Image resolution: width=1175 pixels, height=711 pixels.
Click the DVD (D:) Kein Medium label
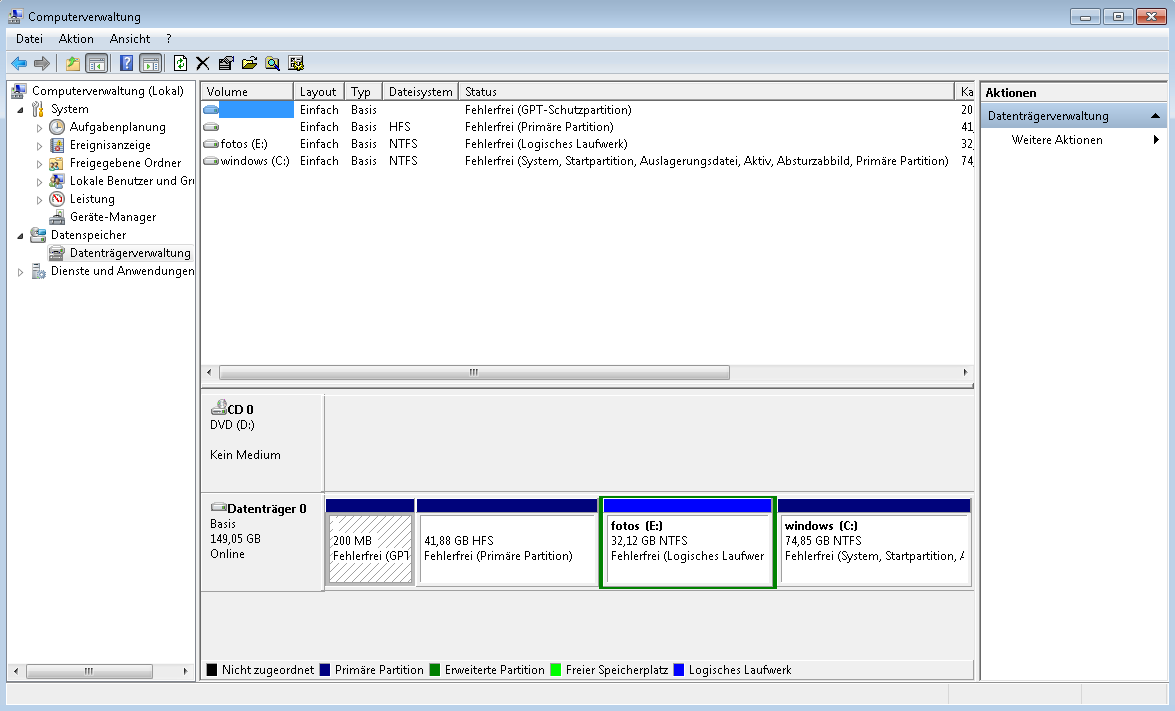[245, 440]
